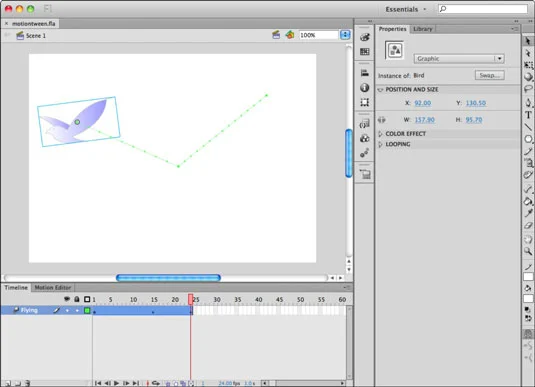The image size is (535, 387).
Task: Open the Info panel icon
Action: [x=364, y=88]
